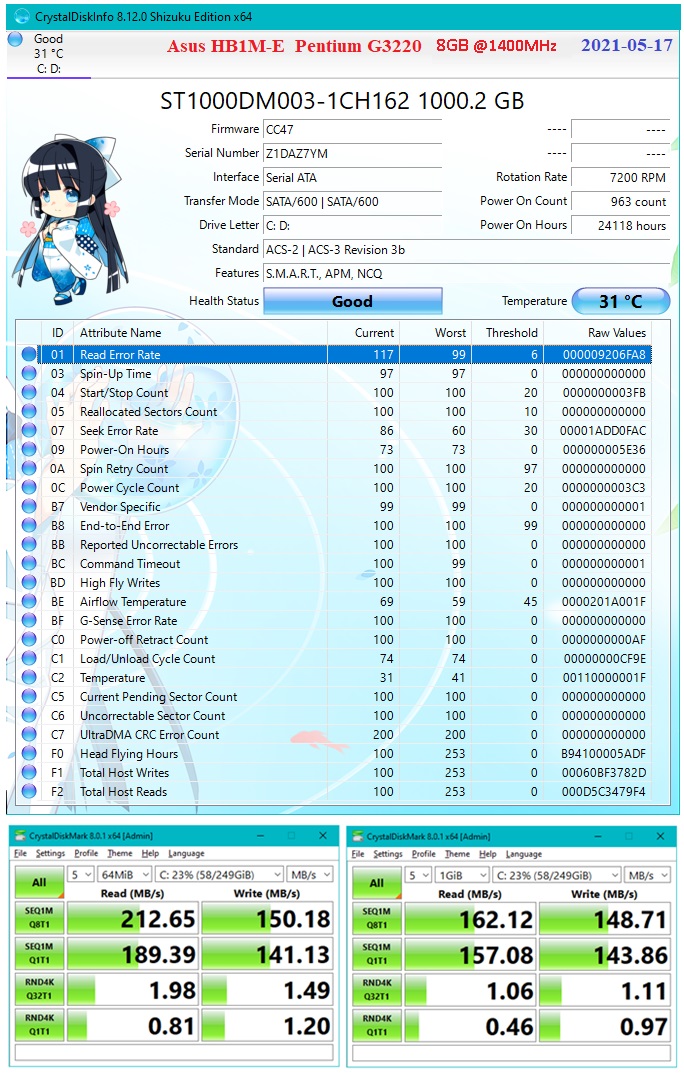Start RND4K Q32T1 test in 64MiB window
Image resolution: width=684 pixels, height=1073 pixels.
pyautogui.click(x=39, y=989)
